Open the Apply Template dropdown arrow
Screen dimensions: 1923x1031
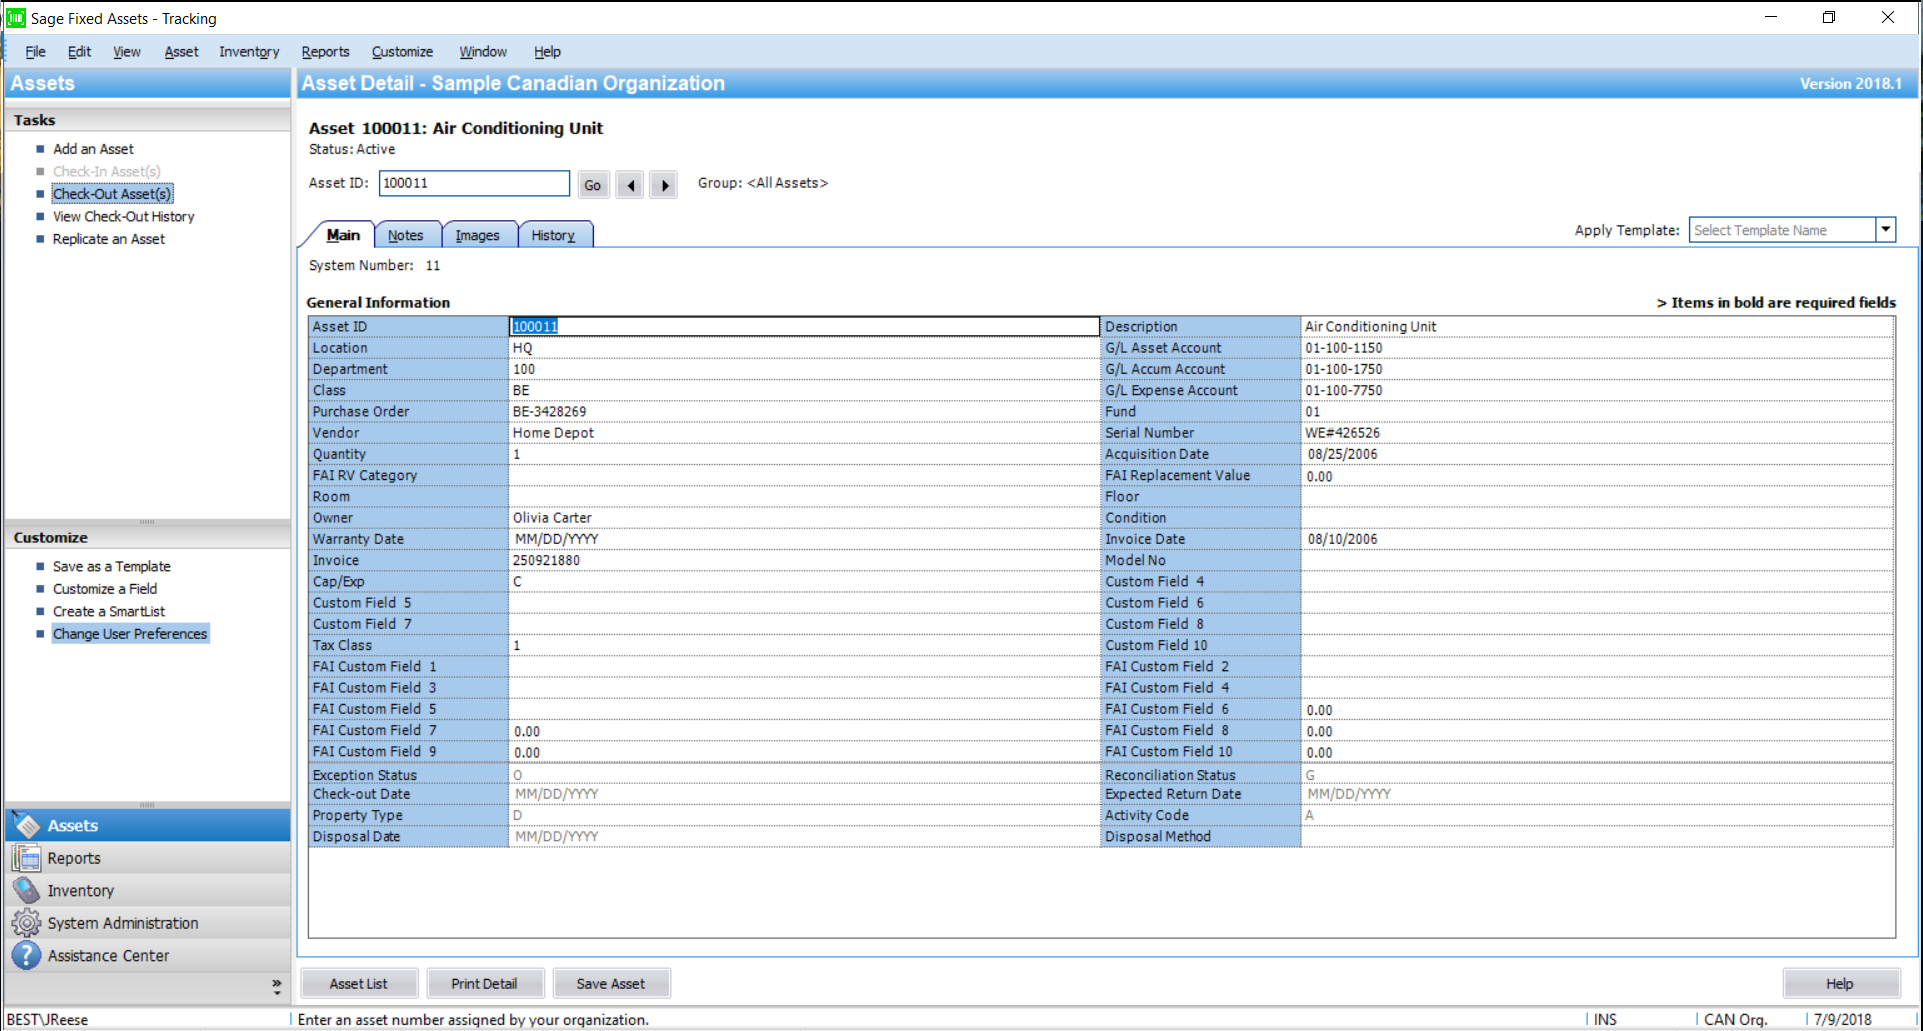click(1885, 230)
